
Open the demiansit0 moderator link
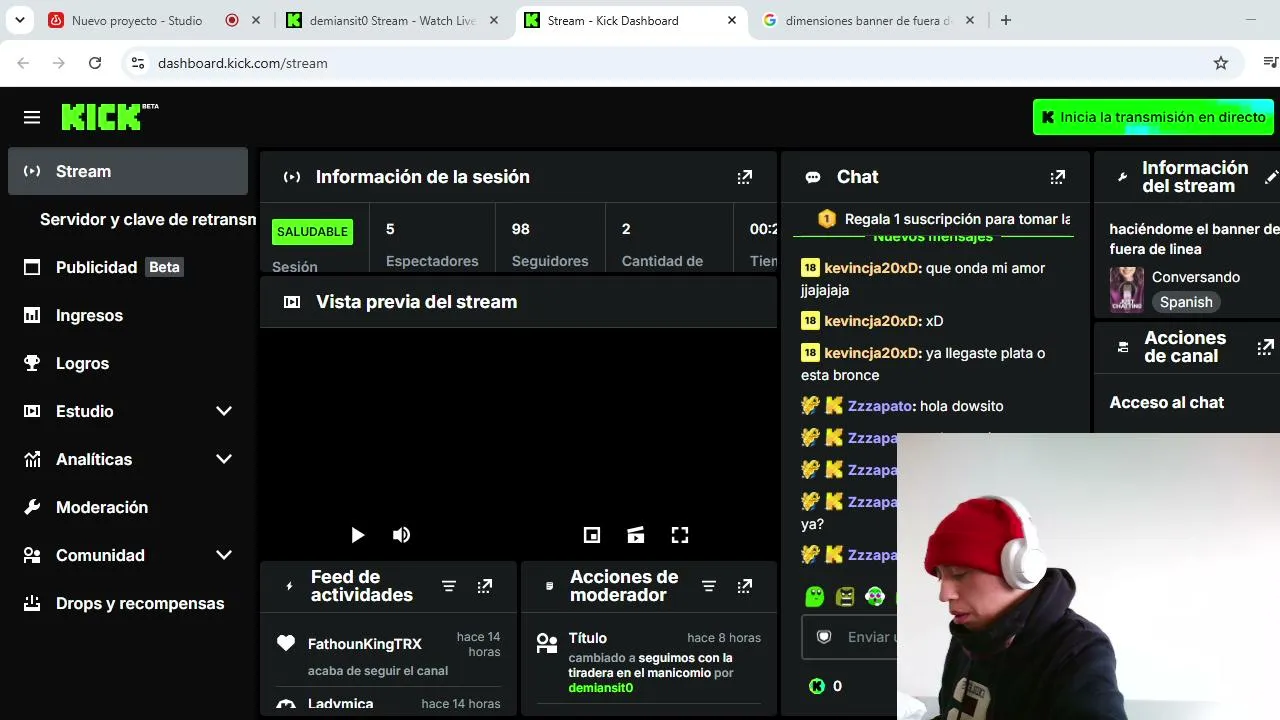point(601,688)
